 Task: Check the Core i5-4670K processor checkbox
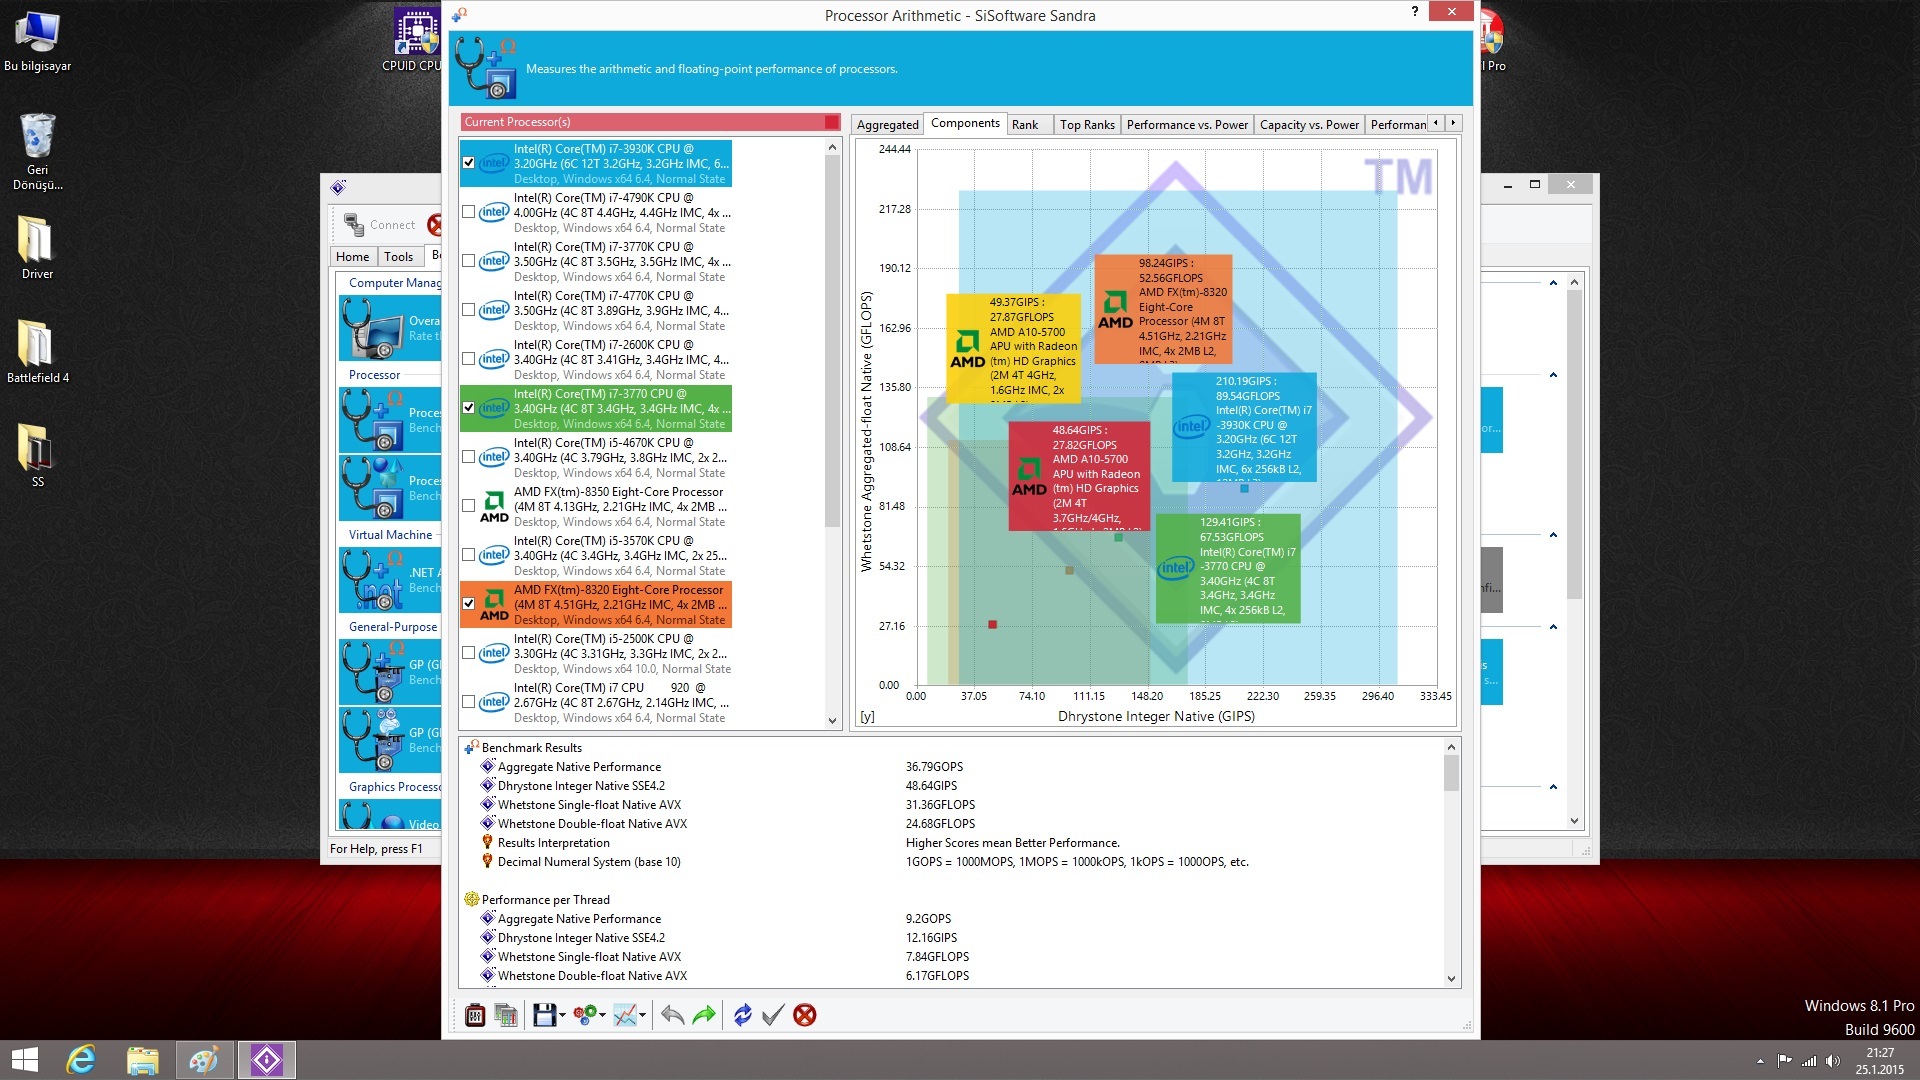tap(468, 457)
